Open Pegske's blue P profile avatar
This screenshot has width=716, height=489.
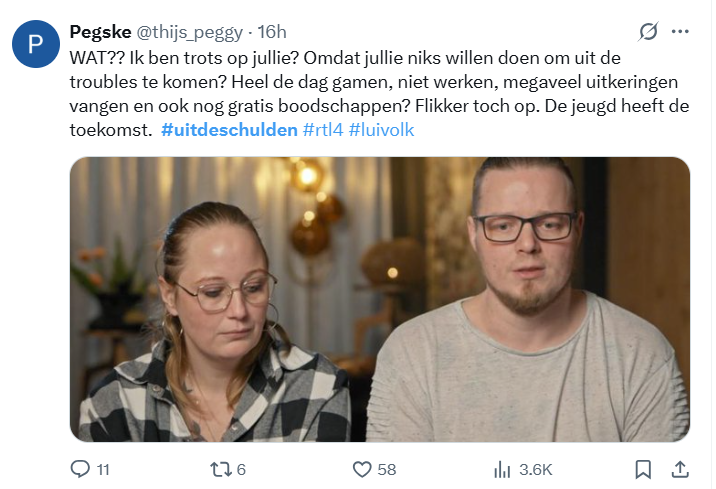36,44
